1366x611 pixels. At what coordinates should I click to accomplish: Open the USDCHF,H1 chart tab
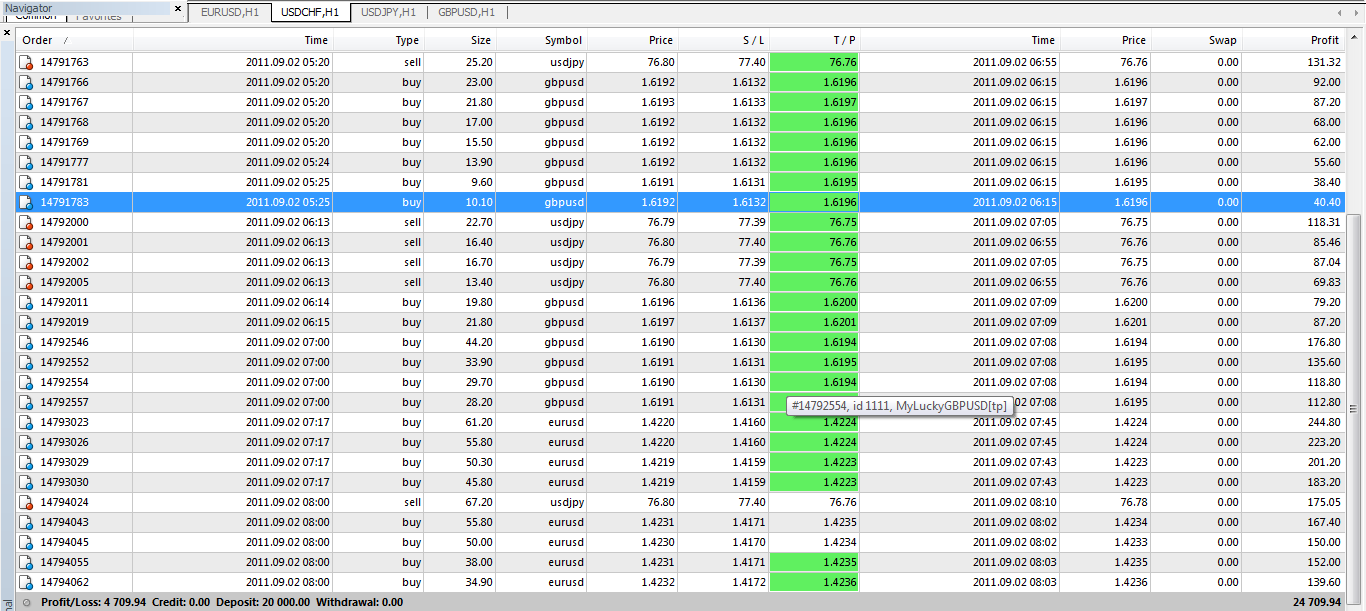click(310, 13)
